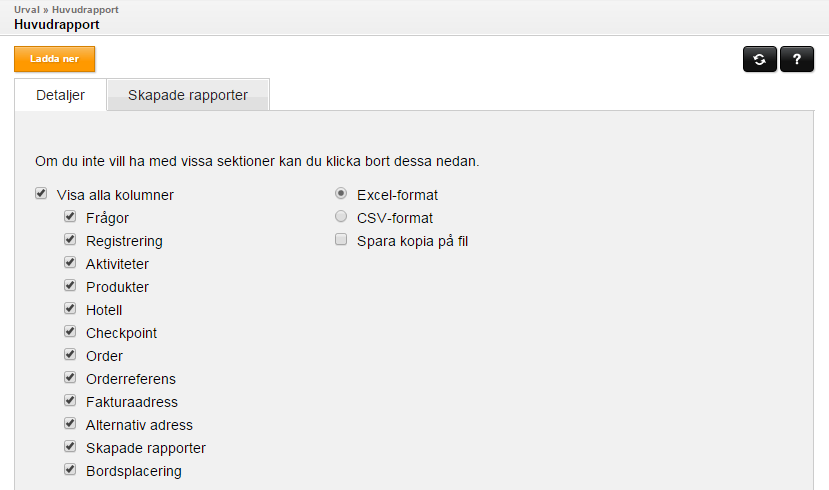Uncheck the Checkpoint checkbox

pos(70,331)
